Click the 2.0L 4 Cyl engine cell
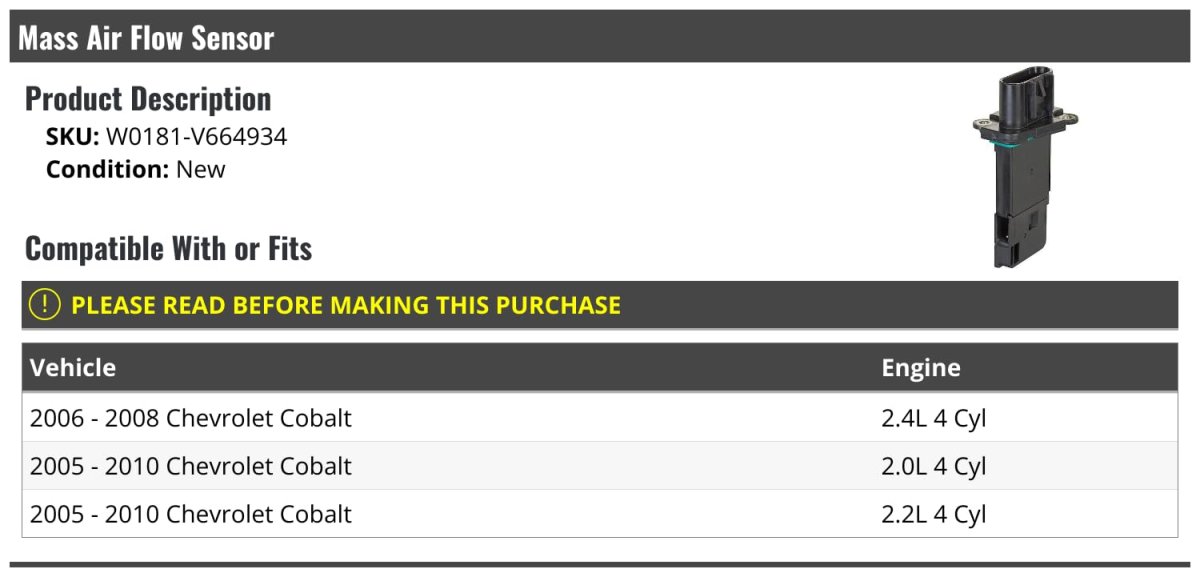 (x=933, y=466)
